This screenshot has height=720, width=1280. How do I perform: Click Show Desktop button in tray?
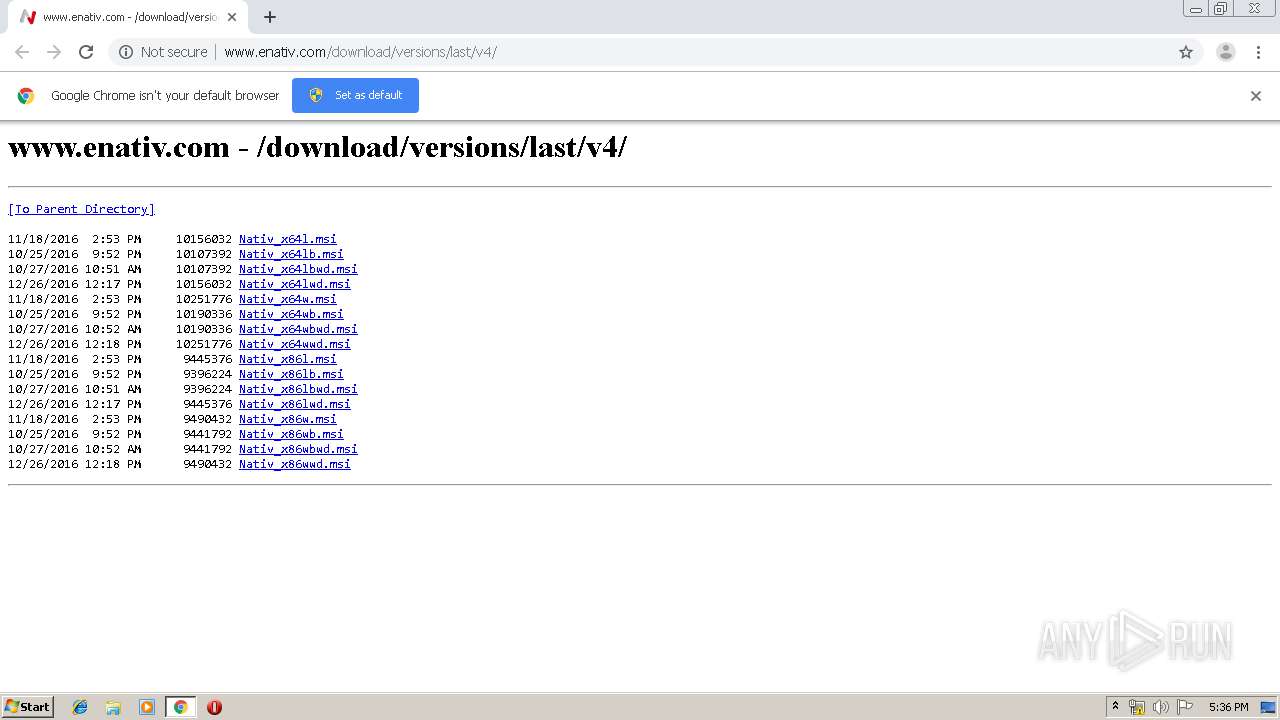tap(1269, 707)
